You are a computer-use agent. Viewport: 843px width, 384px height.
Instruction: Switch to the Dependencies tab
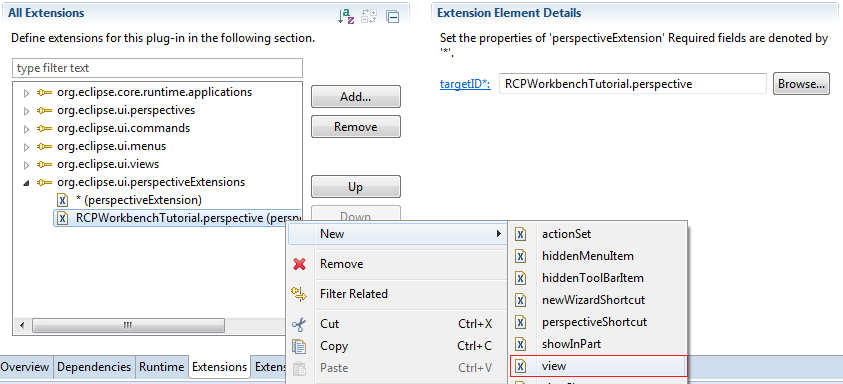[94, 367]
